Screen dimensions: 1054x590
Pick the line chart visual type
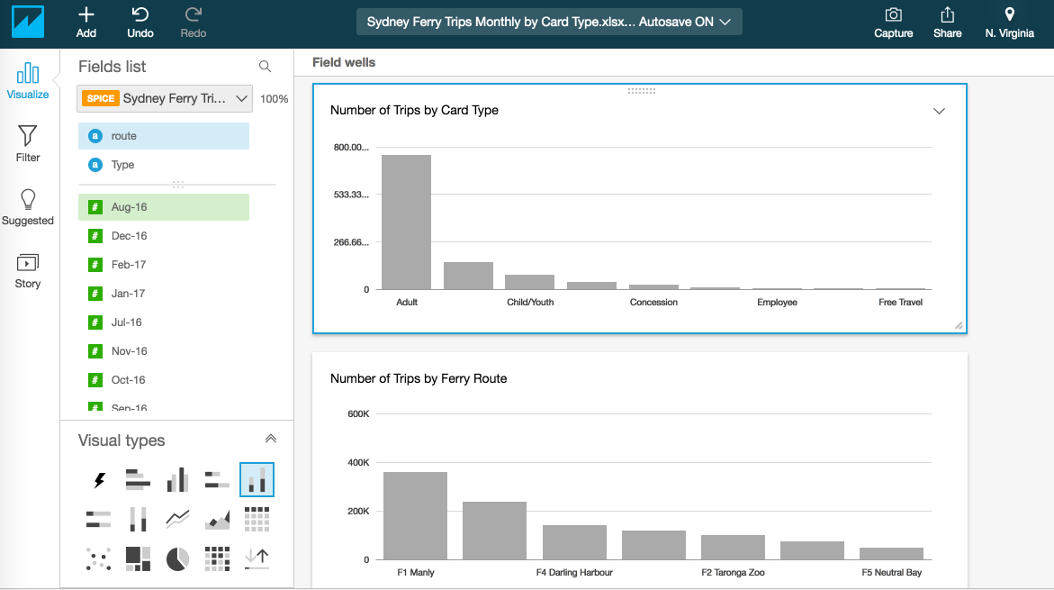177,519
